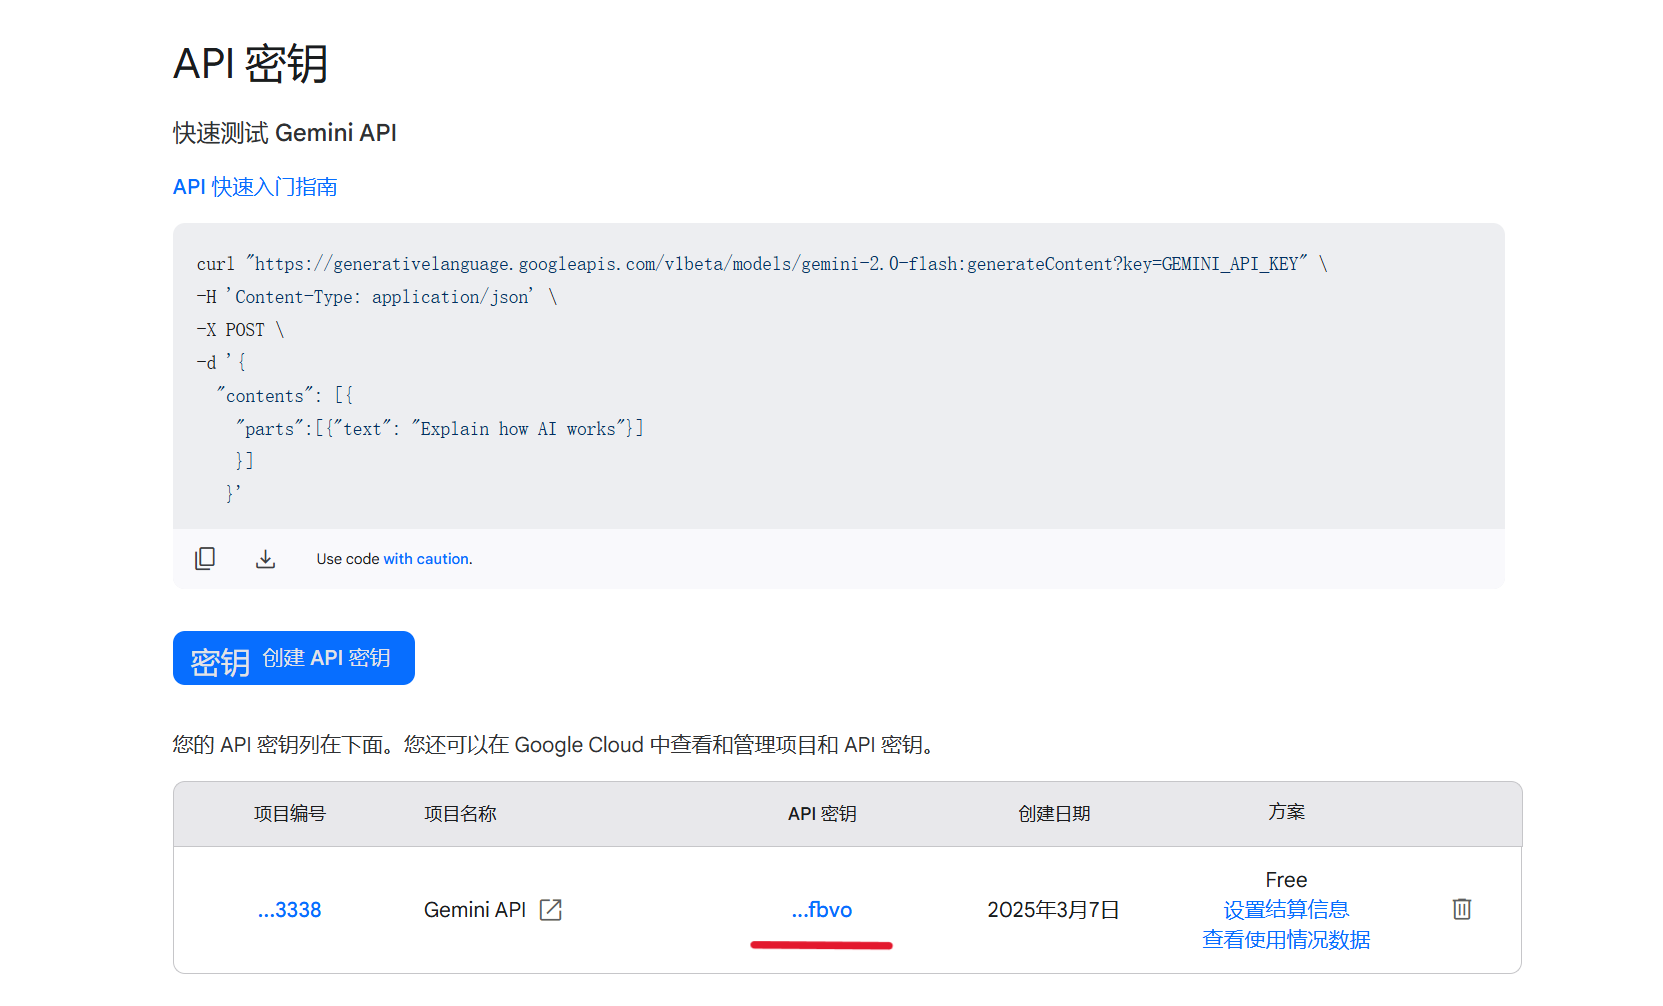Open project number ...3338

pos(290,910)
